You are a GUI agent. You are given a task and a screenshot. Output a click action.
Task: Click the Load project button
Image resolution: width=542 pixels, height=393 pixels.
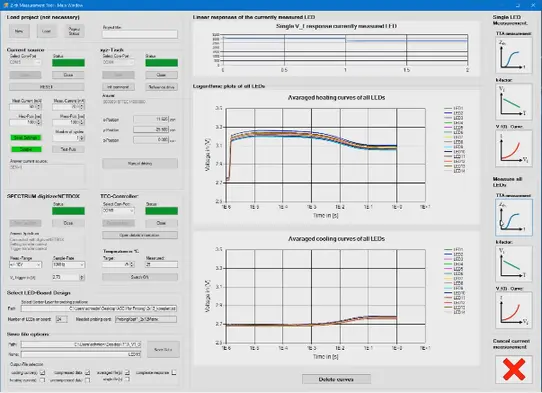[x=46, y=31]
